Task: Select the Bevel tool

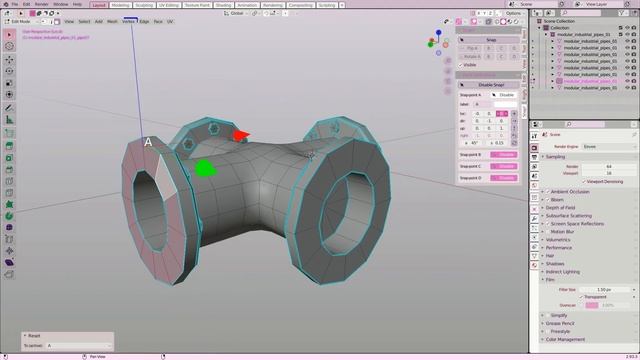Action: [x=9, y=169]
